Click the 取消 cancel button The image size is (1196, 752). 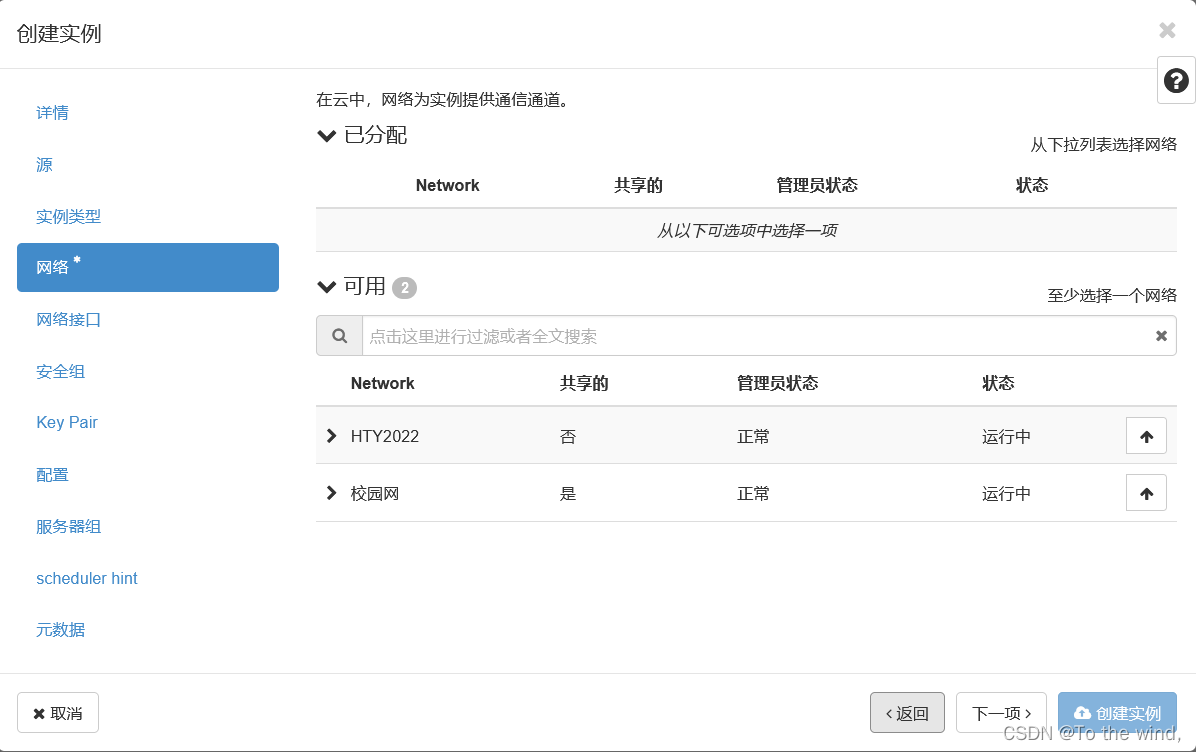[58, 712]
